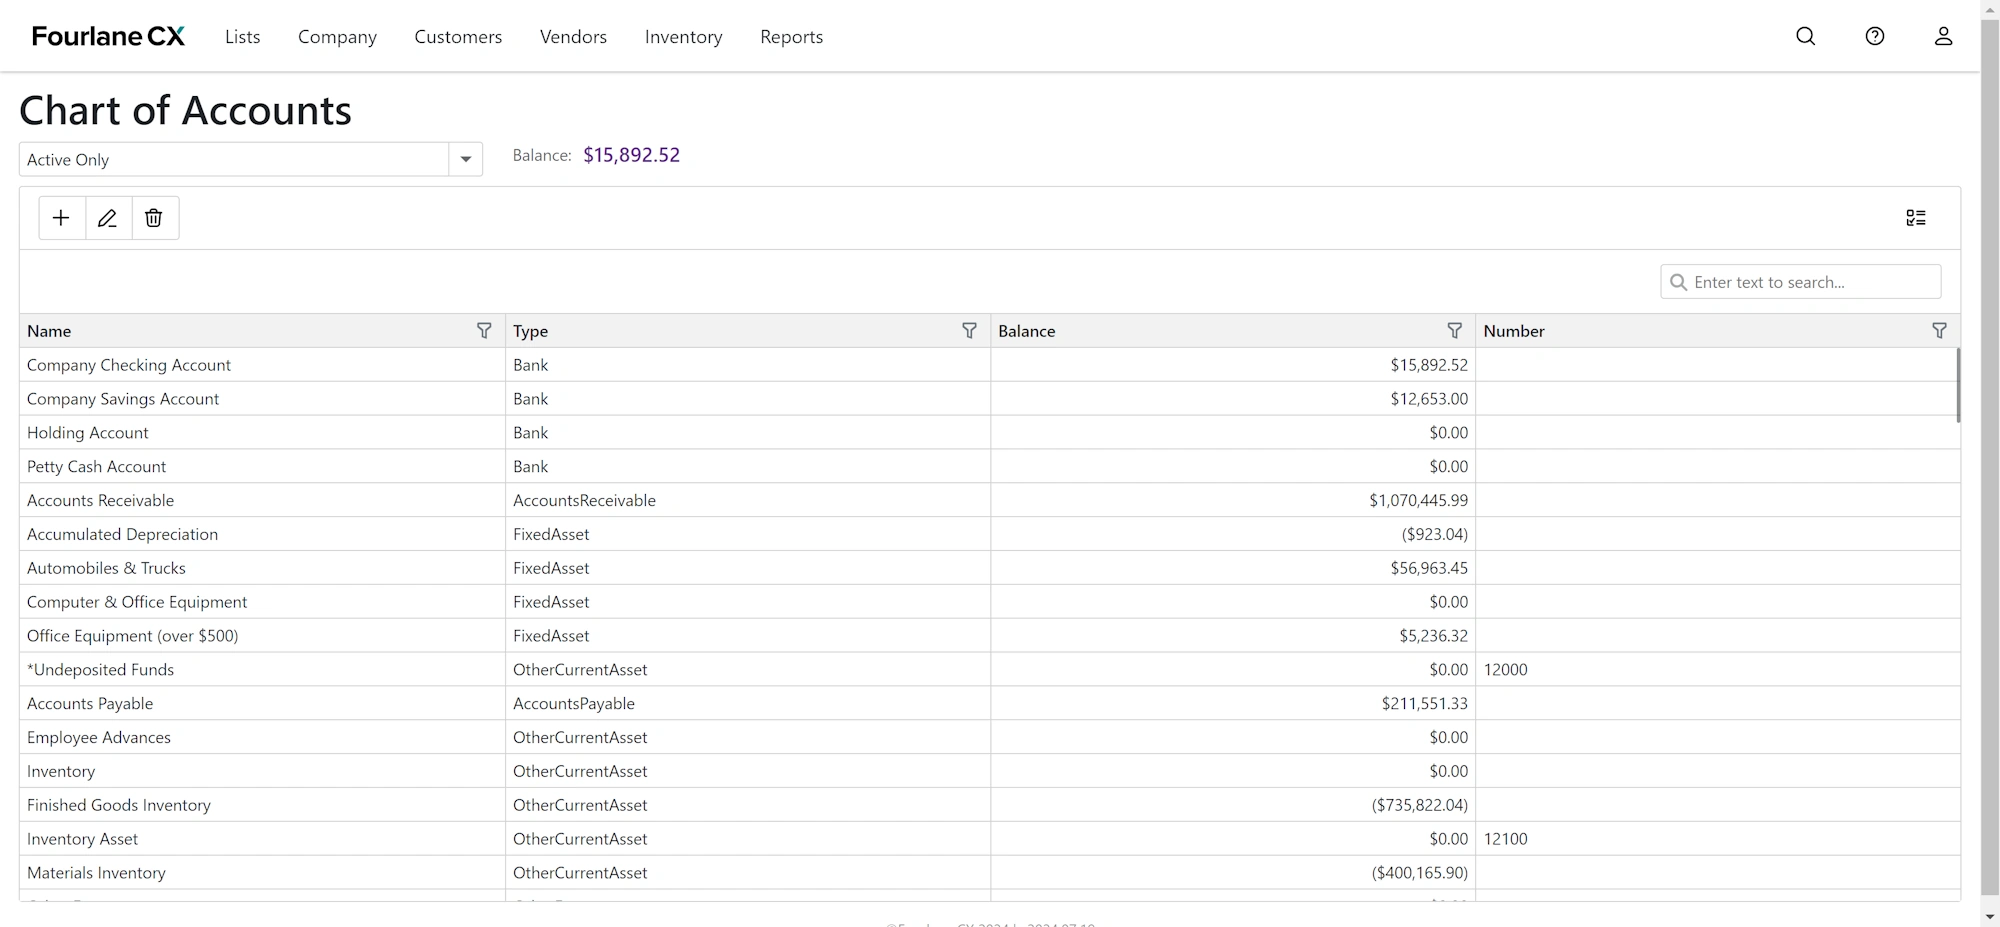This screenshot has width=2000, height=927.
Task: Click the search magnifier icon in header
Action: [1806, 36]
